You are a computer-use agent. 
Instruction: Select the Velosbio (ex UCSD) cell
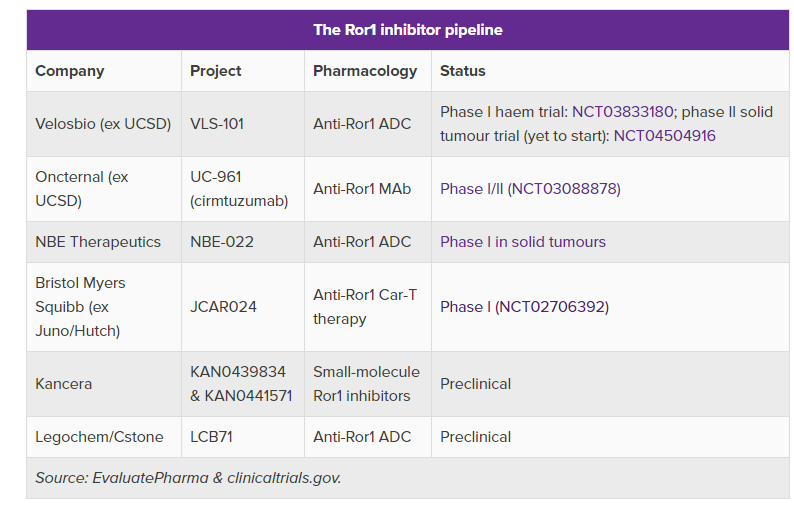tap(103, 124)
